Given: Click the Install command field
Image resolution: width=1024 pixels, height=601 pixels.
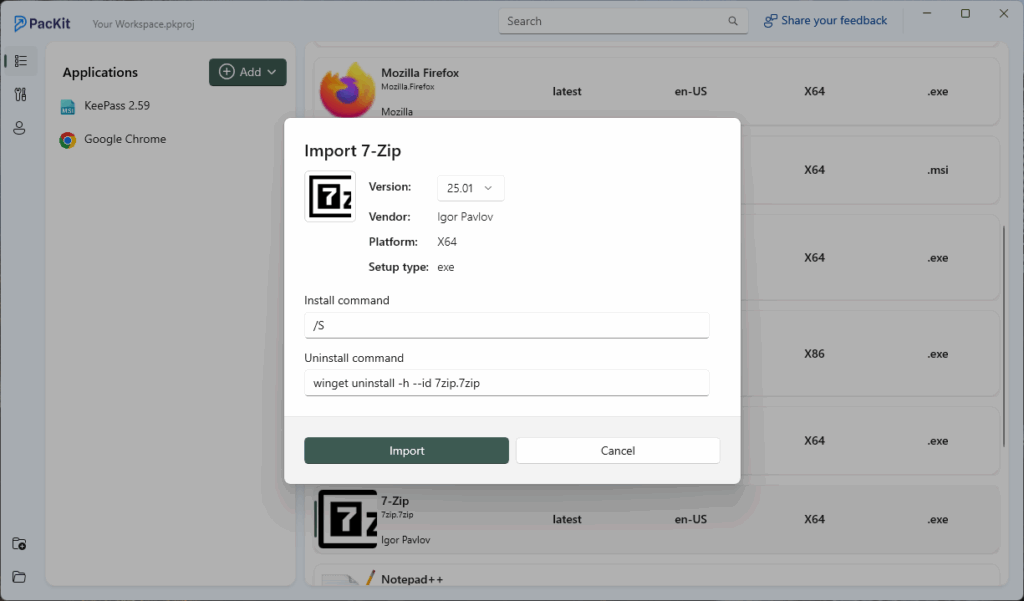Looking at the screenshot, I should [507, 325].
